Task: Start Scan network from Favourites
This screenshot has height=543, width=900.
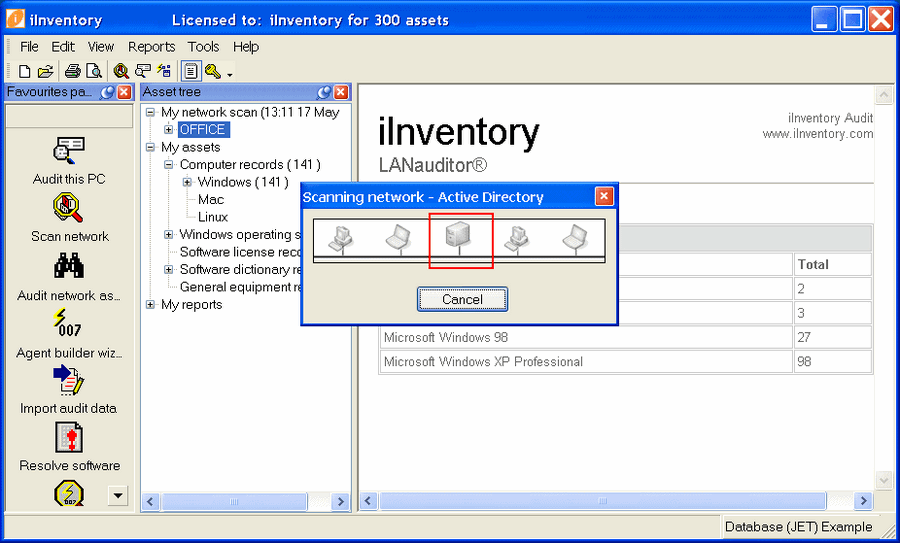Action: [x=69, y=208]
